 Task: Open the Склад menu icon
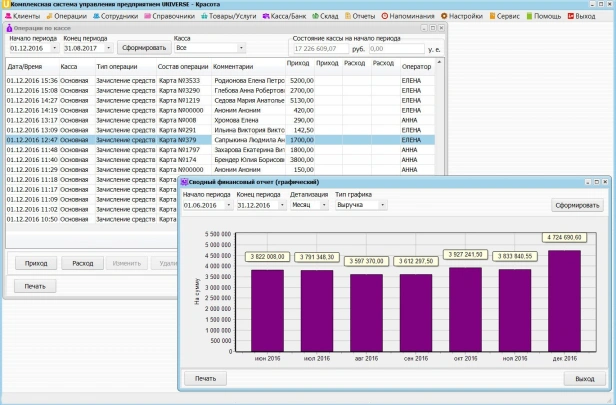315,16
